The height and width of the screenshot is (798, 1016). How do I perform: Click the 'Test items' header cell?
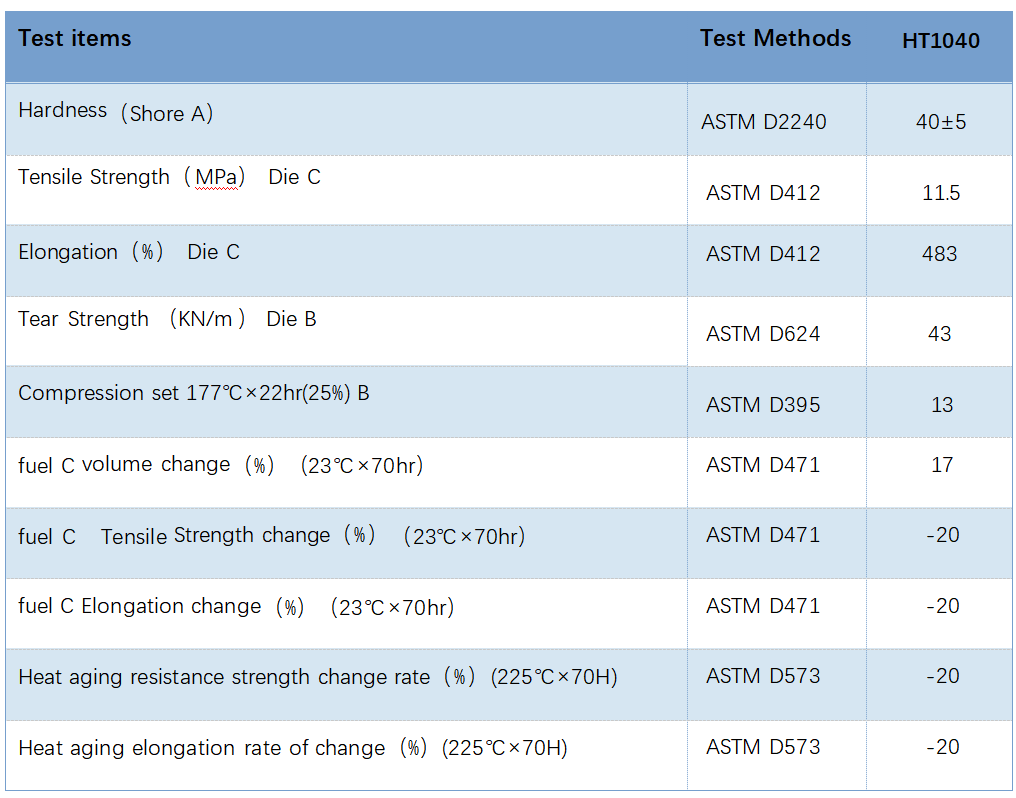[x=75, y=39]
